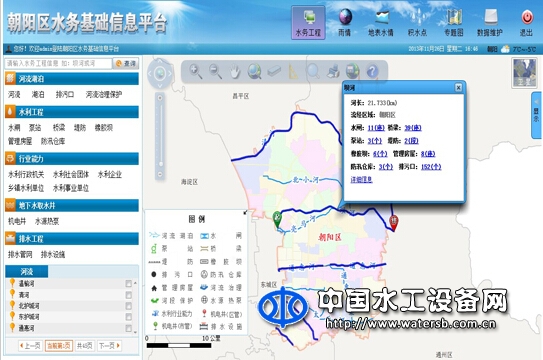The image size is (543, 360).
Task: Open the 专题图 top menu
Action: pyautogui.click(x=454, y=23)
